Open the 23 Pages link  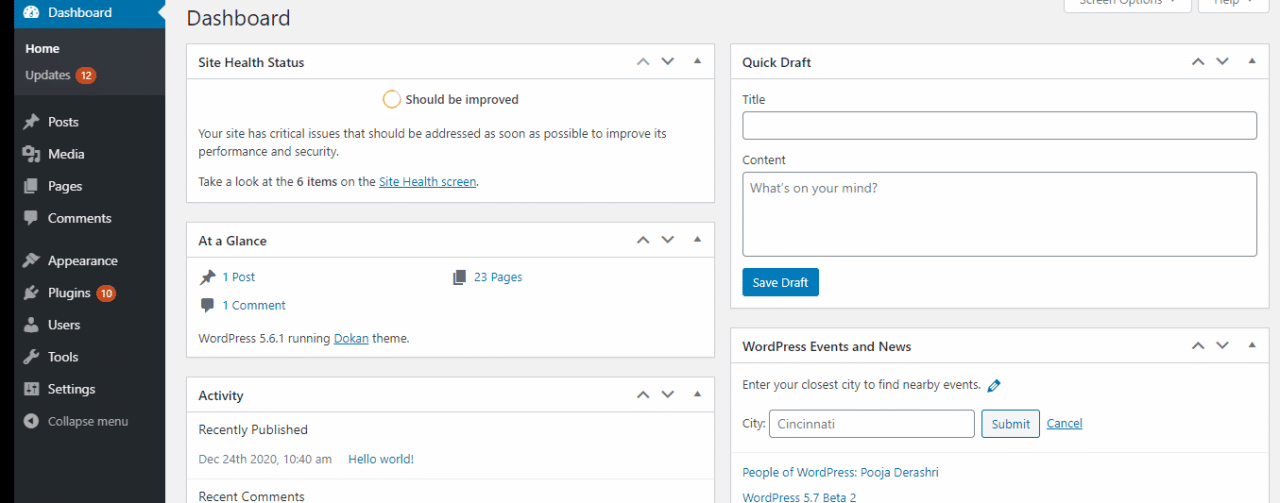coord(498,277)
